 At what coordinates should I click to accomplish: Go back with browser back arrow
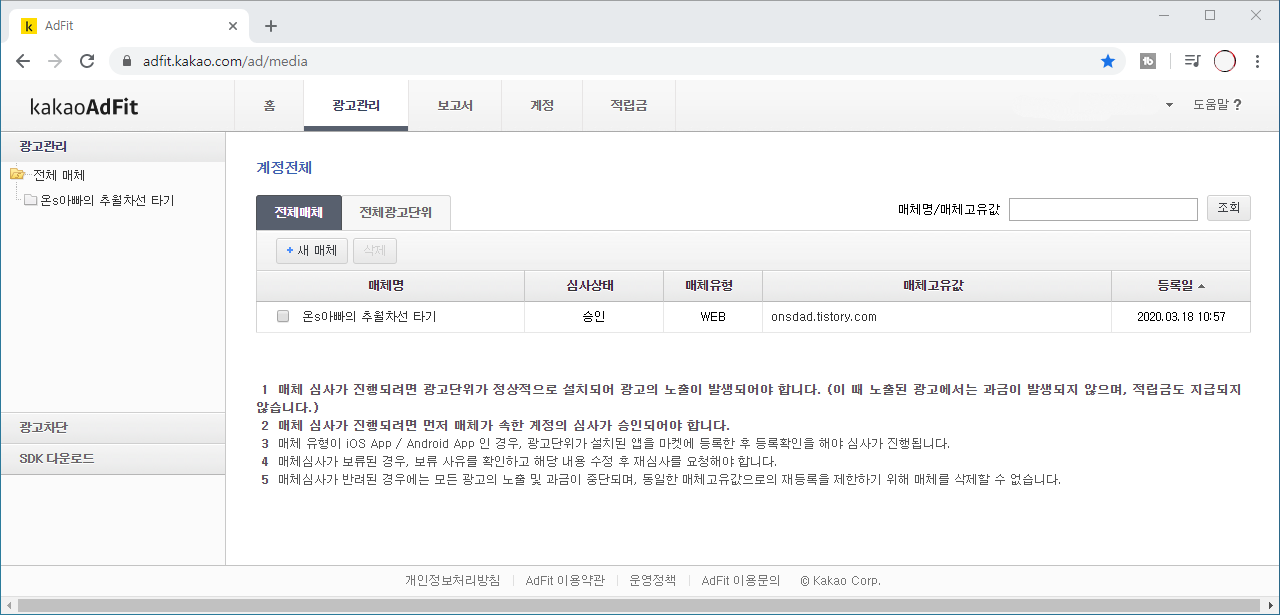click(x=23, y=61)
